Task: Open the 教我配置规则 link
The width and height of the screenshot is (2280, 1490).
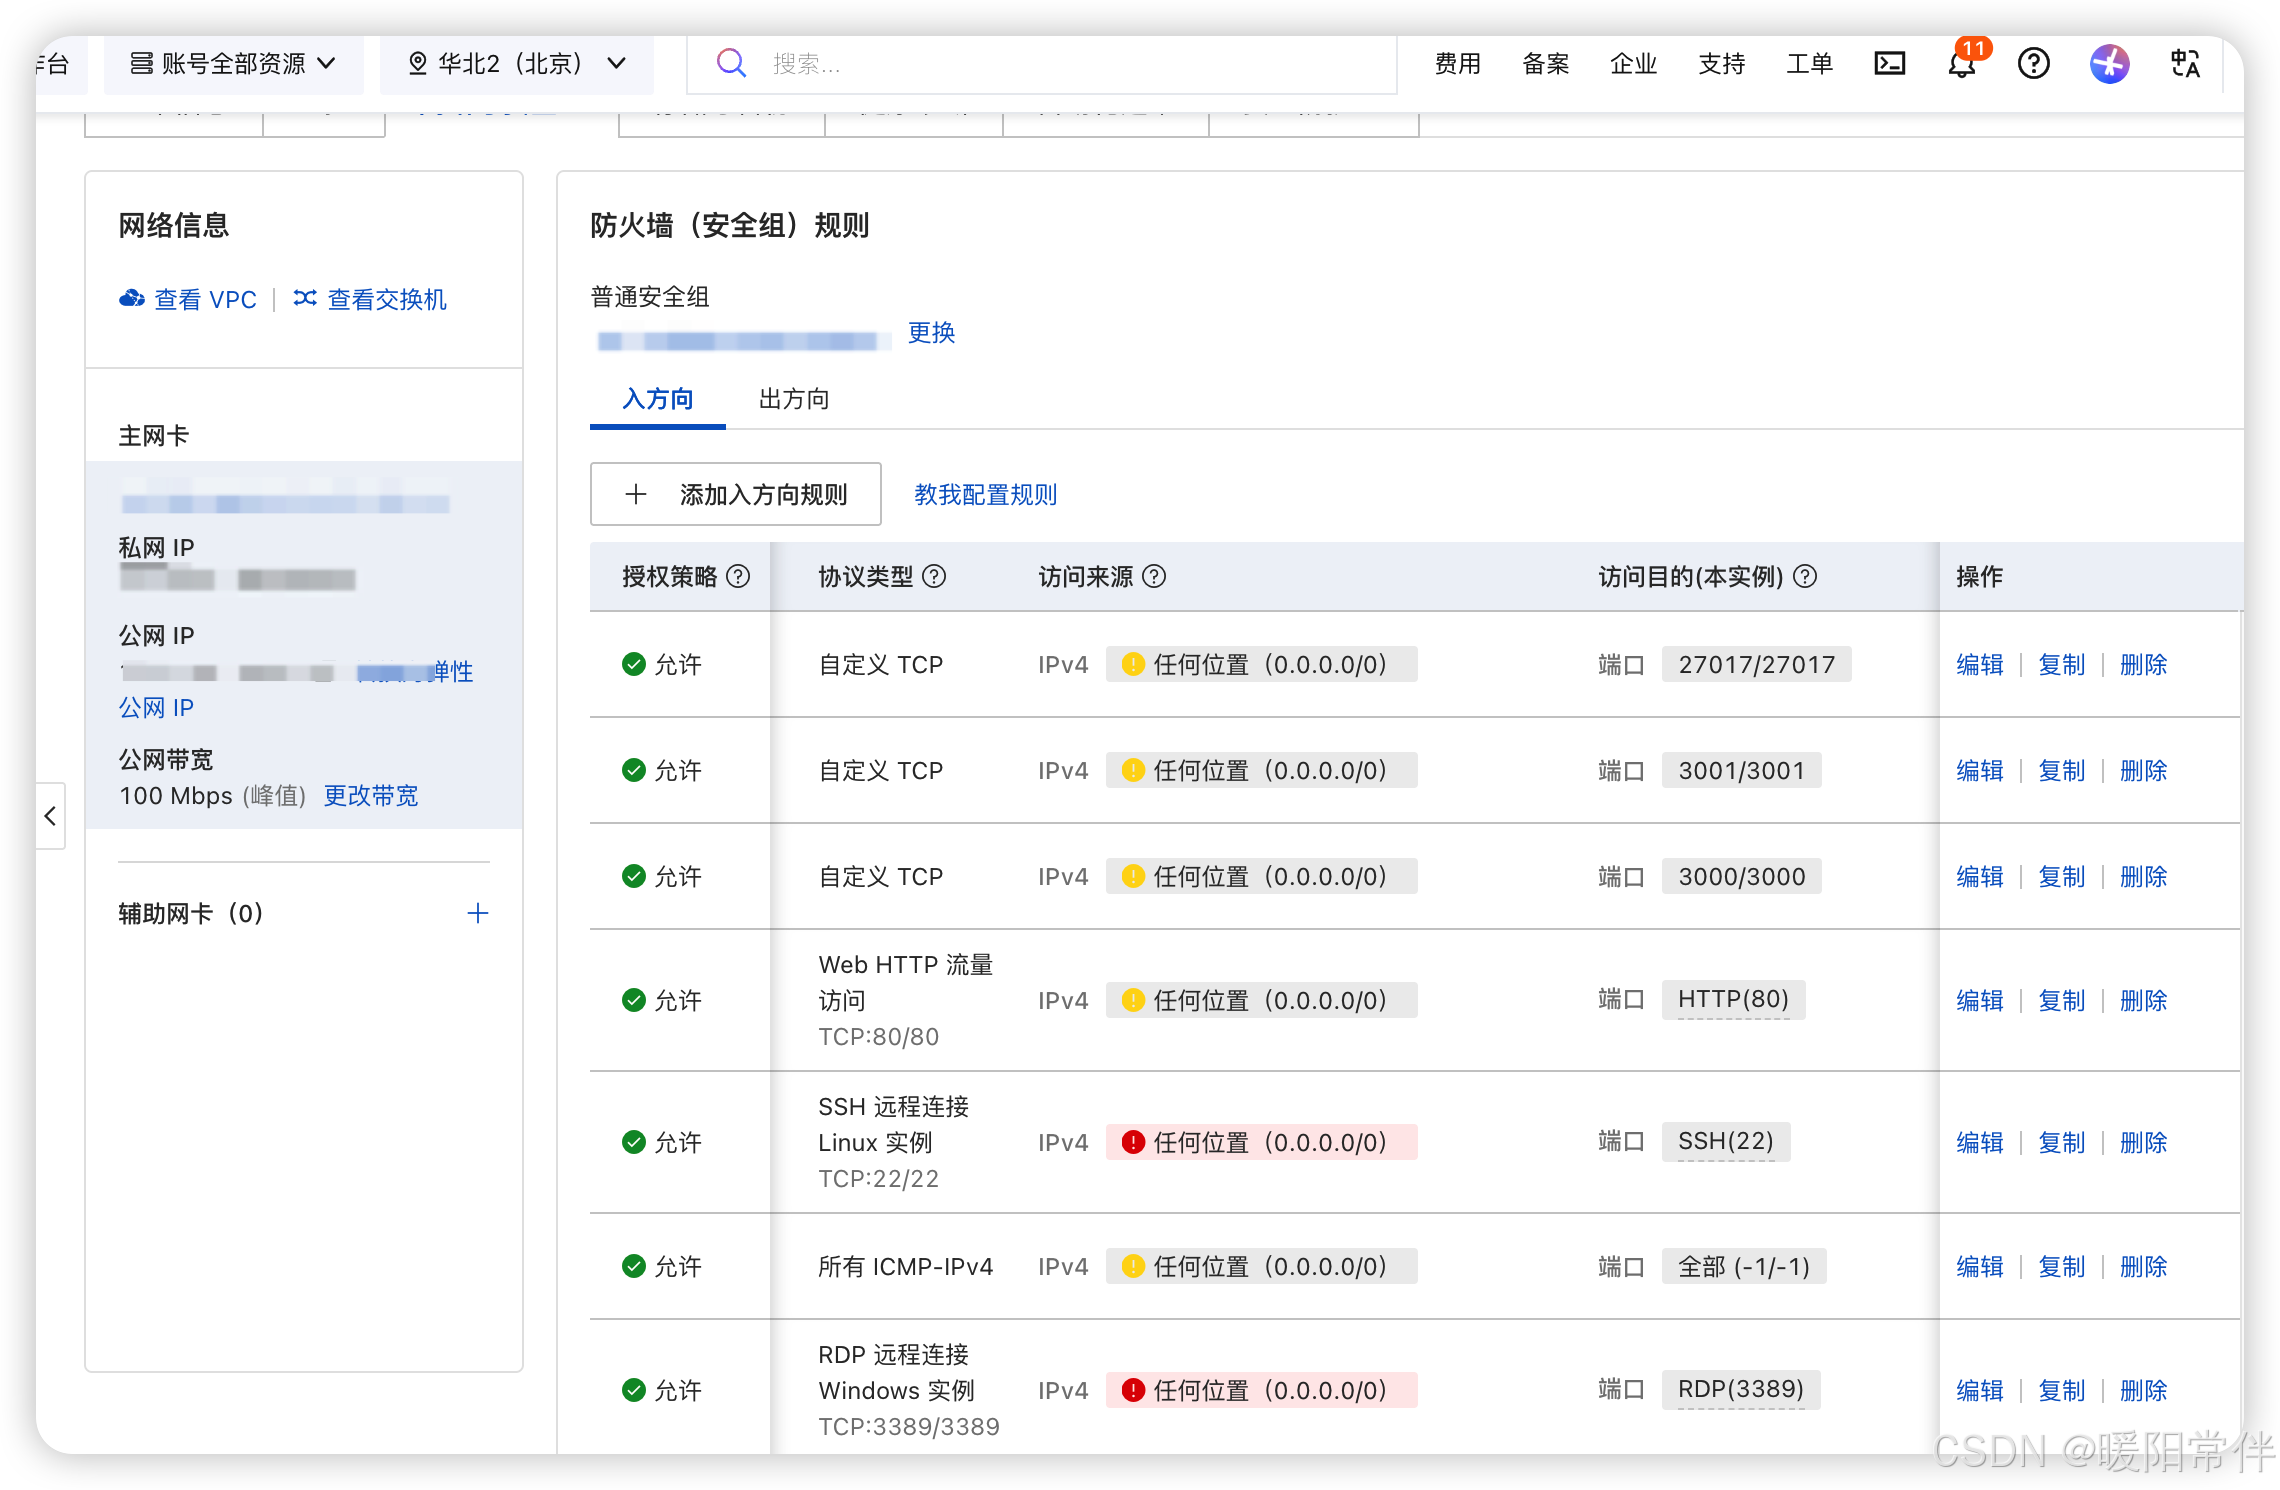Action: click(985, 494)
